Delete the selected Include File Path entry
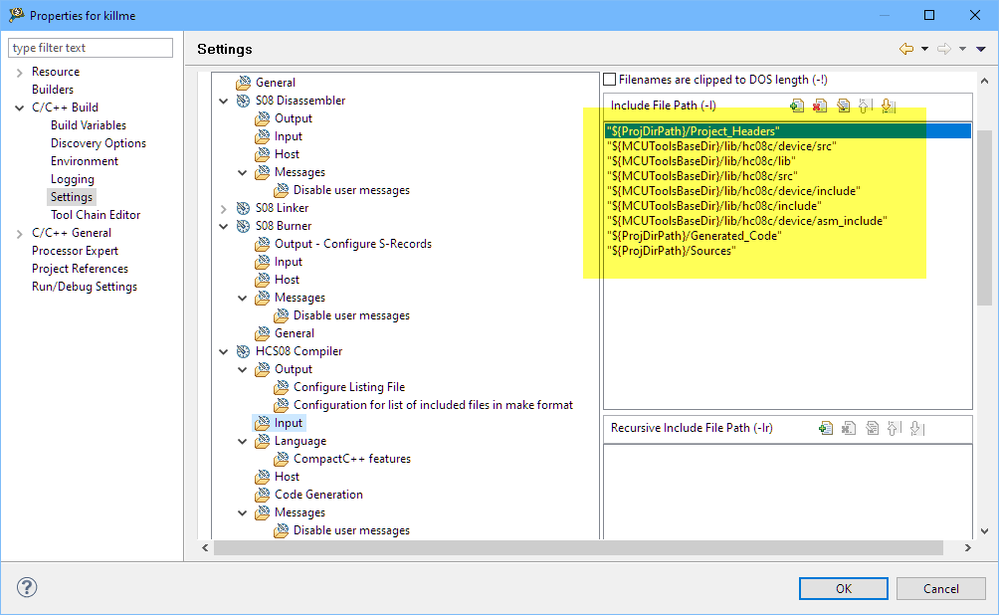 pyautogui.click(x=820, y=106)
